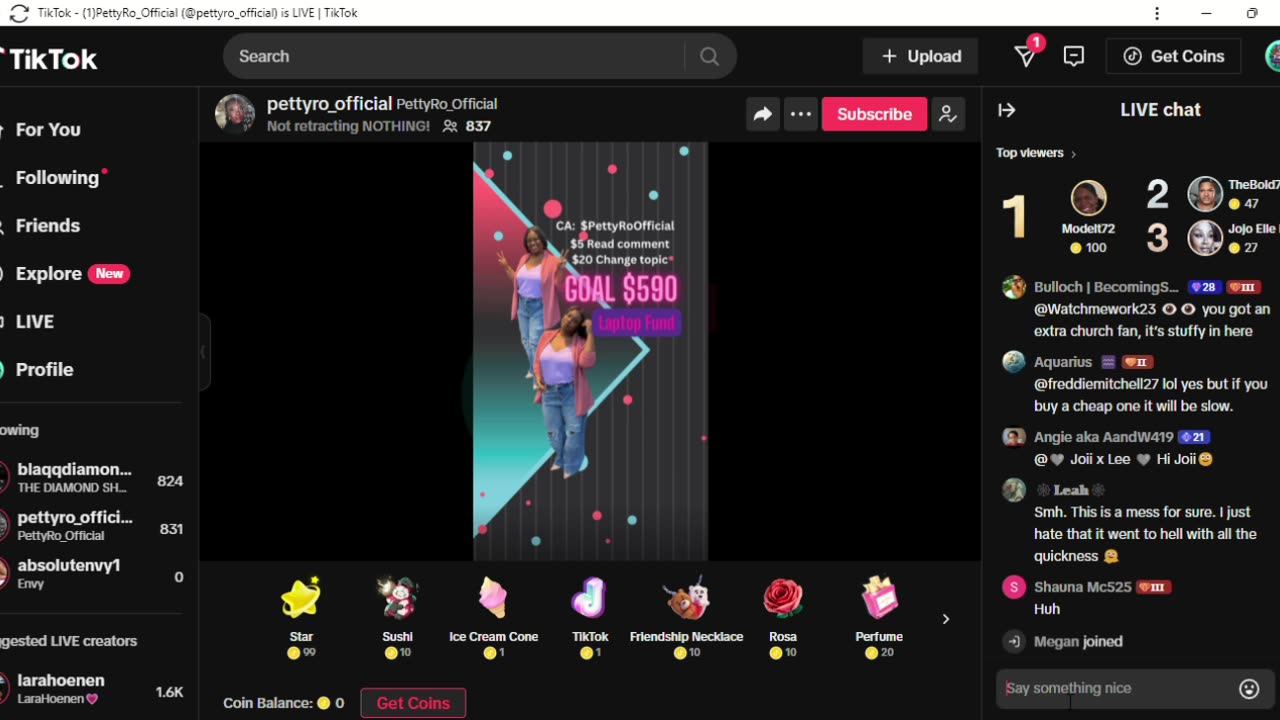
Task: Open the three-dot more options menu
Action: tap(801, 114)
